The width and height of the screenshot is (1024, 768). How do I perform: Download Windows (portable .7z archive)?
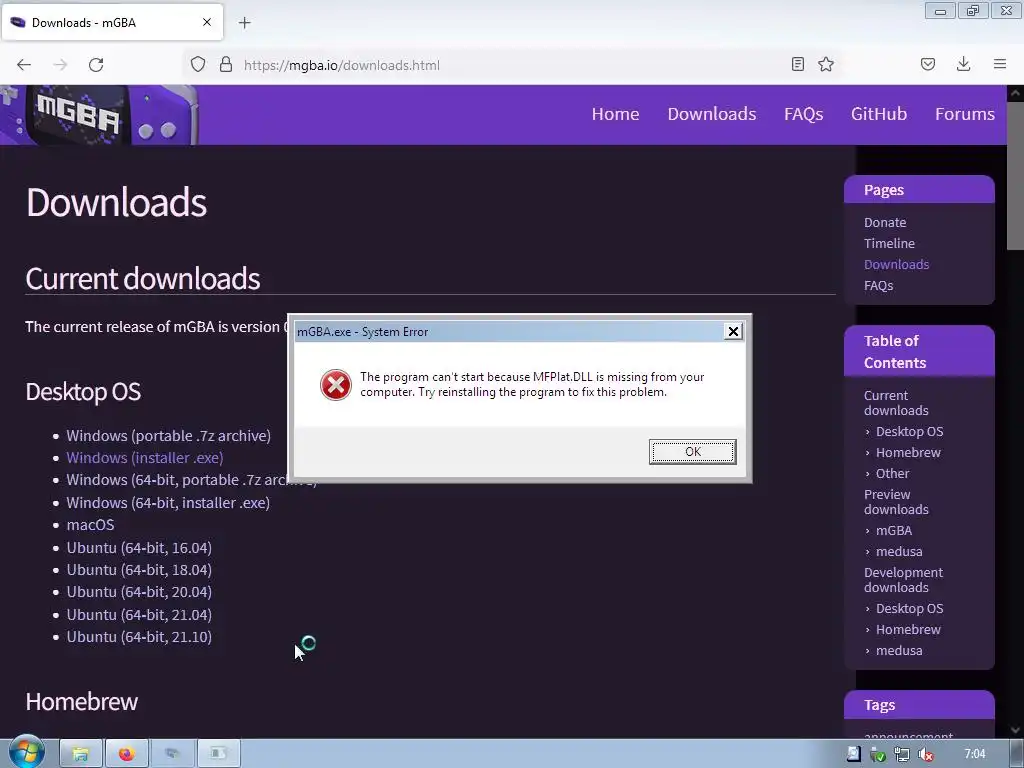coord(168,436)
